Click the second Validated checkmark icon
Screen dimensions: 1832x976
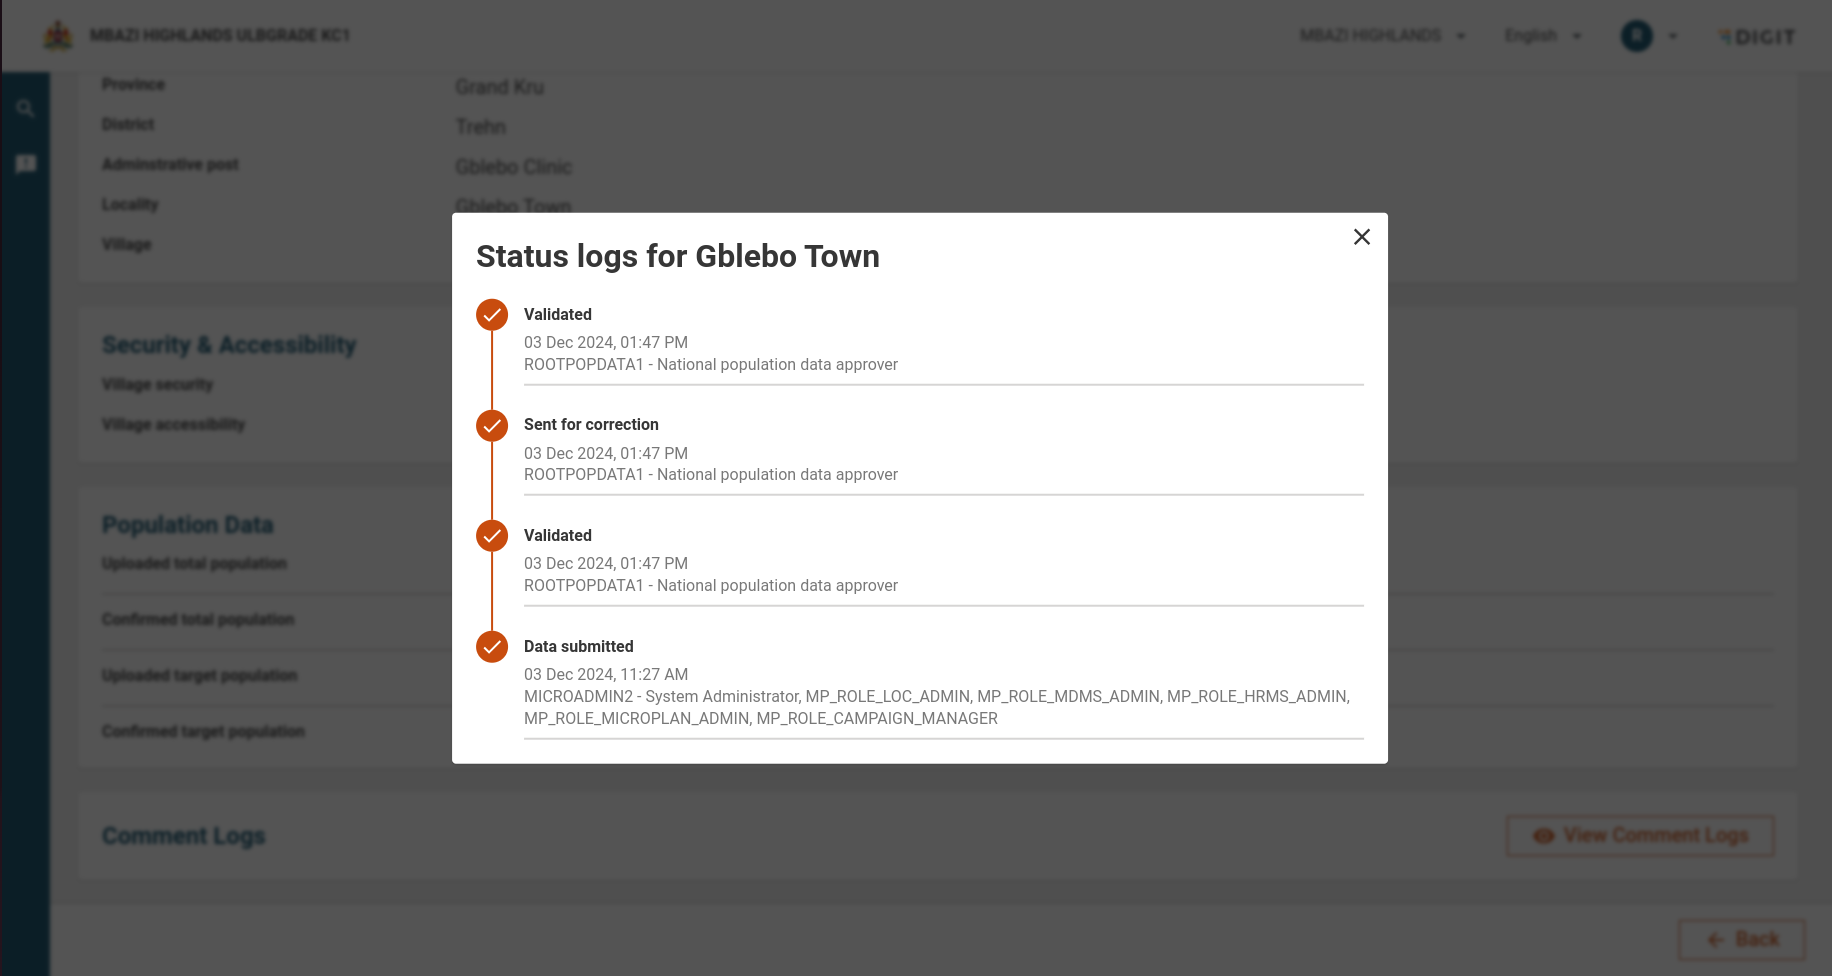492,536
